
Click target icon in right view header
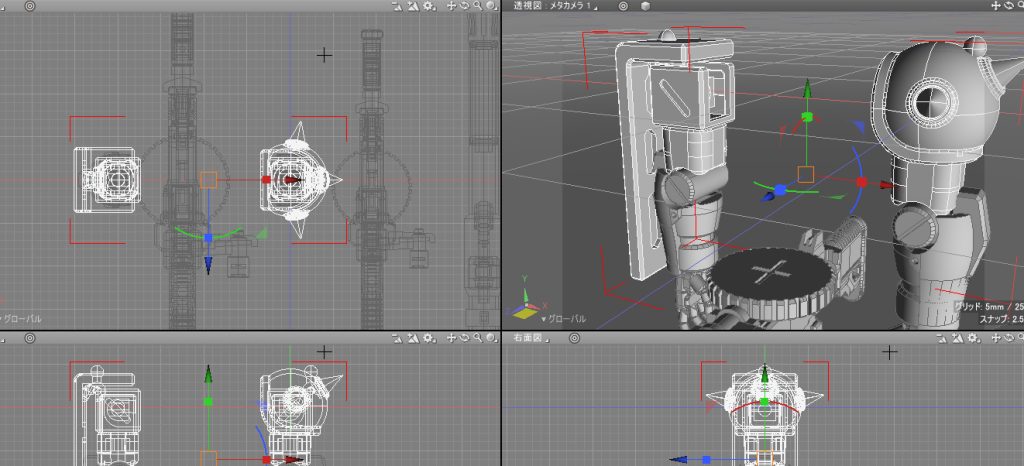tap(574, 338)
